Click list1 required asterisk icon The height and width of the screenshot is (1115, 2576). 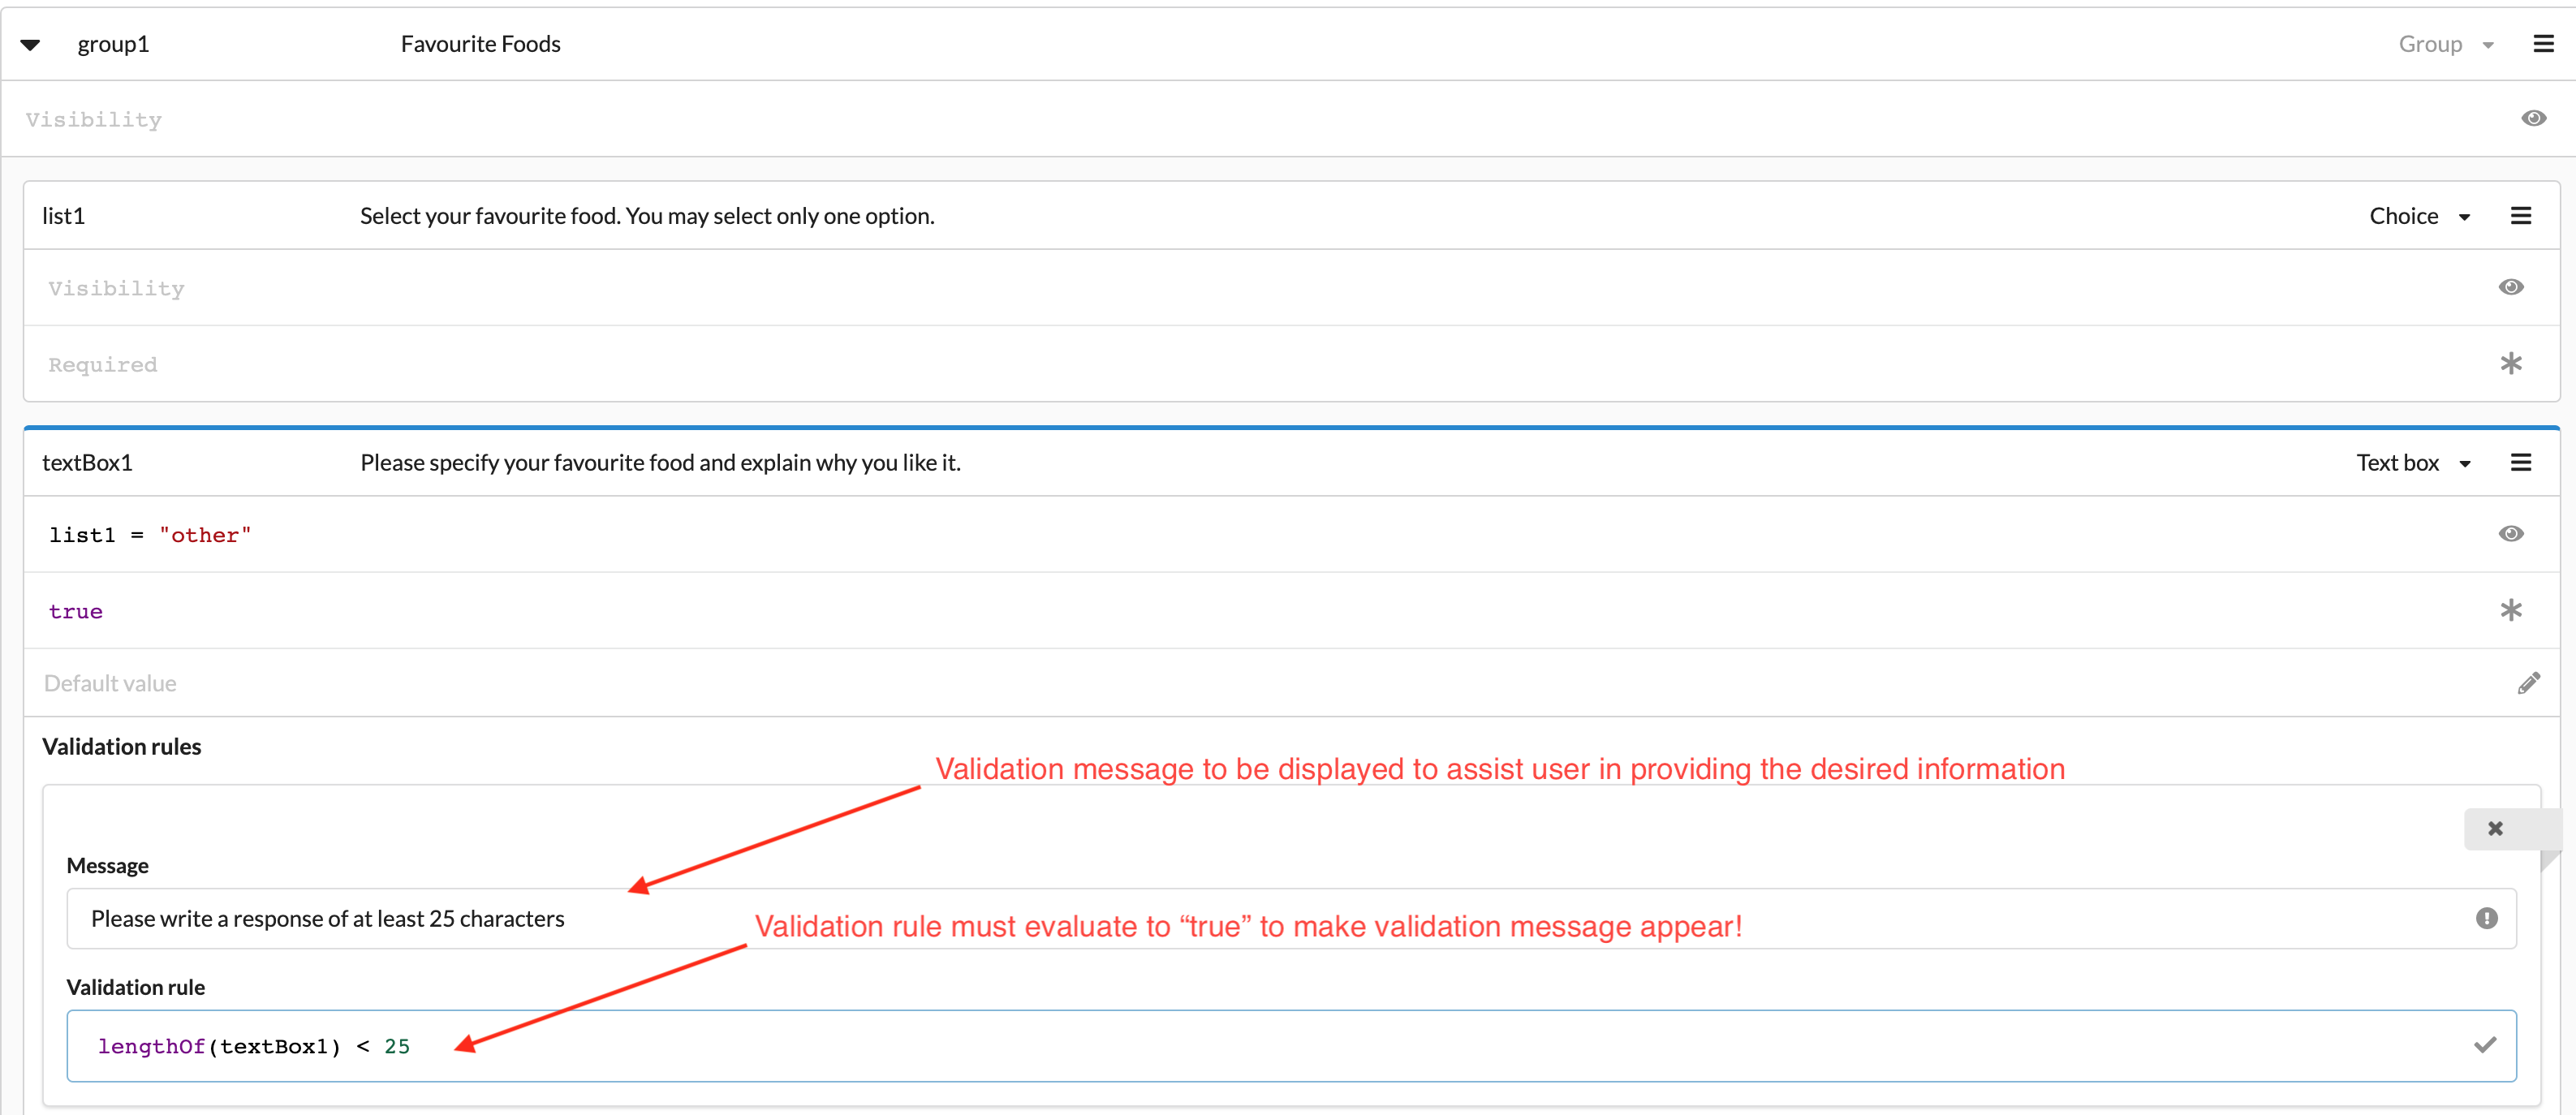[x=2510, y=364]
